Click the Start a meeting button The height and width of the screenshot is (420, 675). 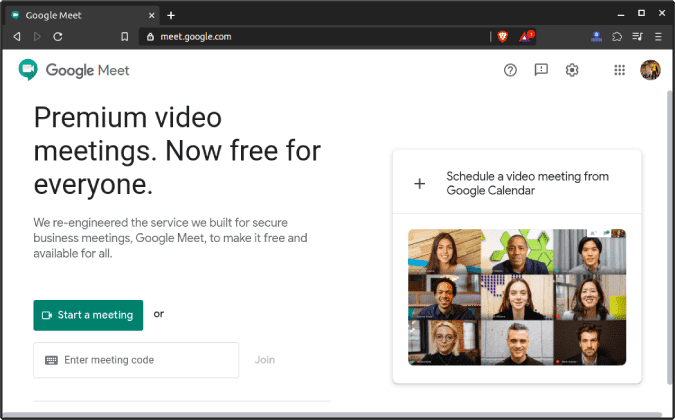tap(88, 315)
